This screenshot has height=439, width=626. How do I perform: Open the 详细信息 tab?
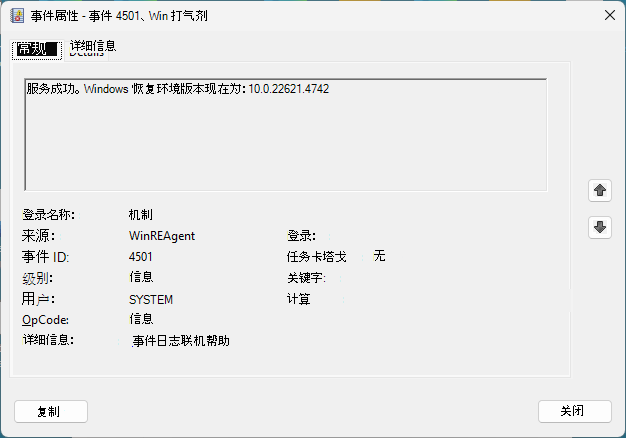pyautogui.click(x=93, y=47)
